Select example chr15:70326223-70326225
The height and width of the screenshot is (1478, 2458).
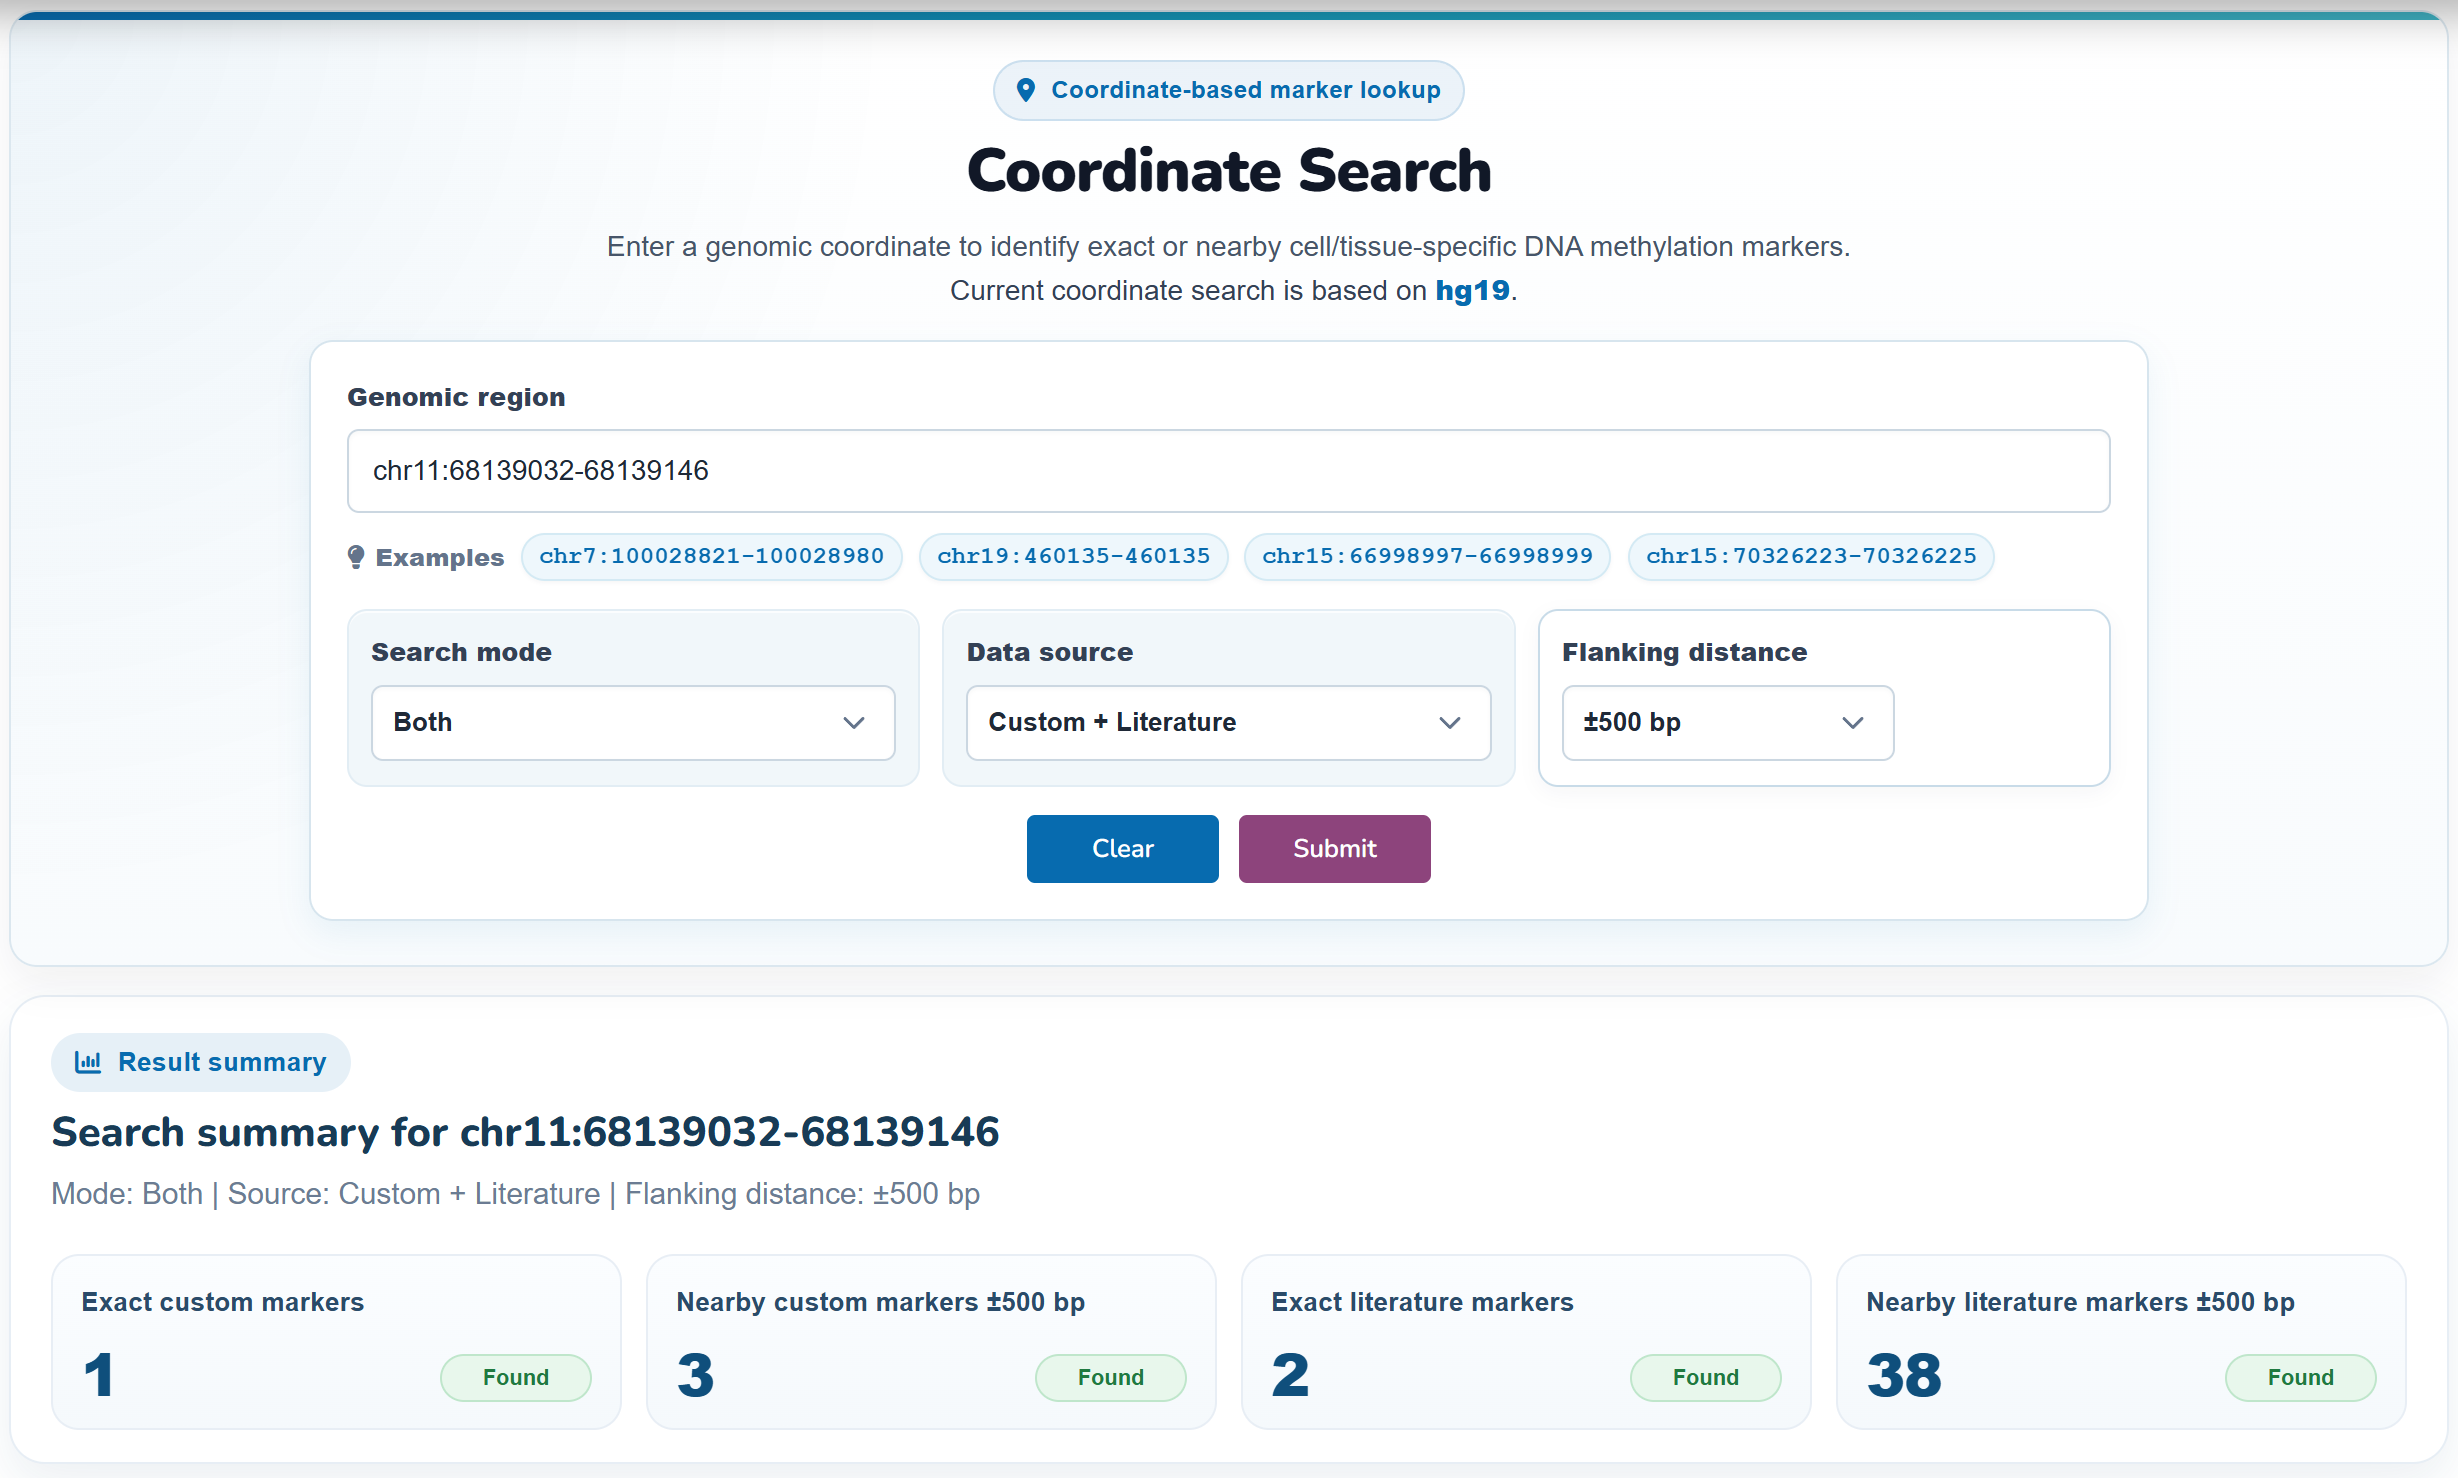(x=1811, y=556)
